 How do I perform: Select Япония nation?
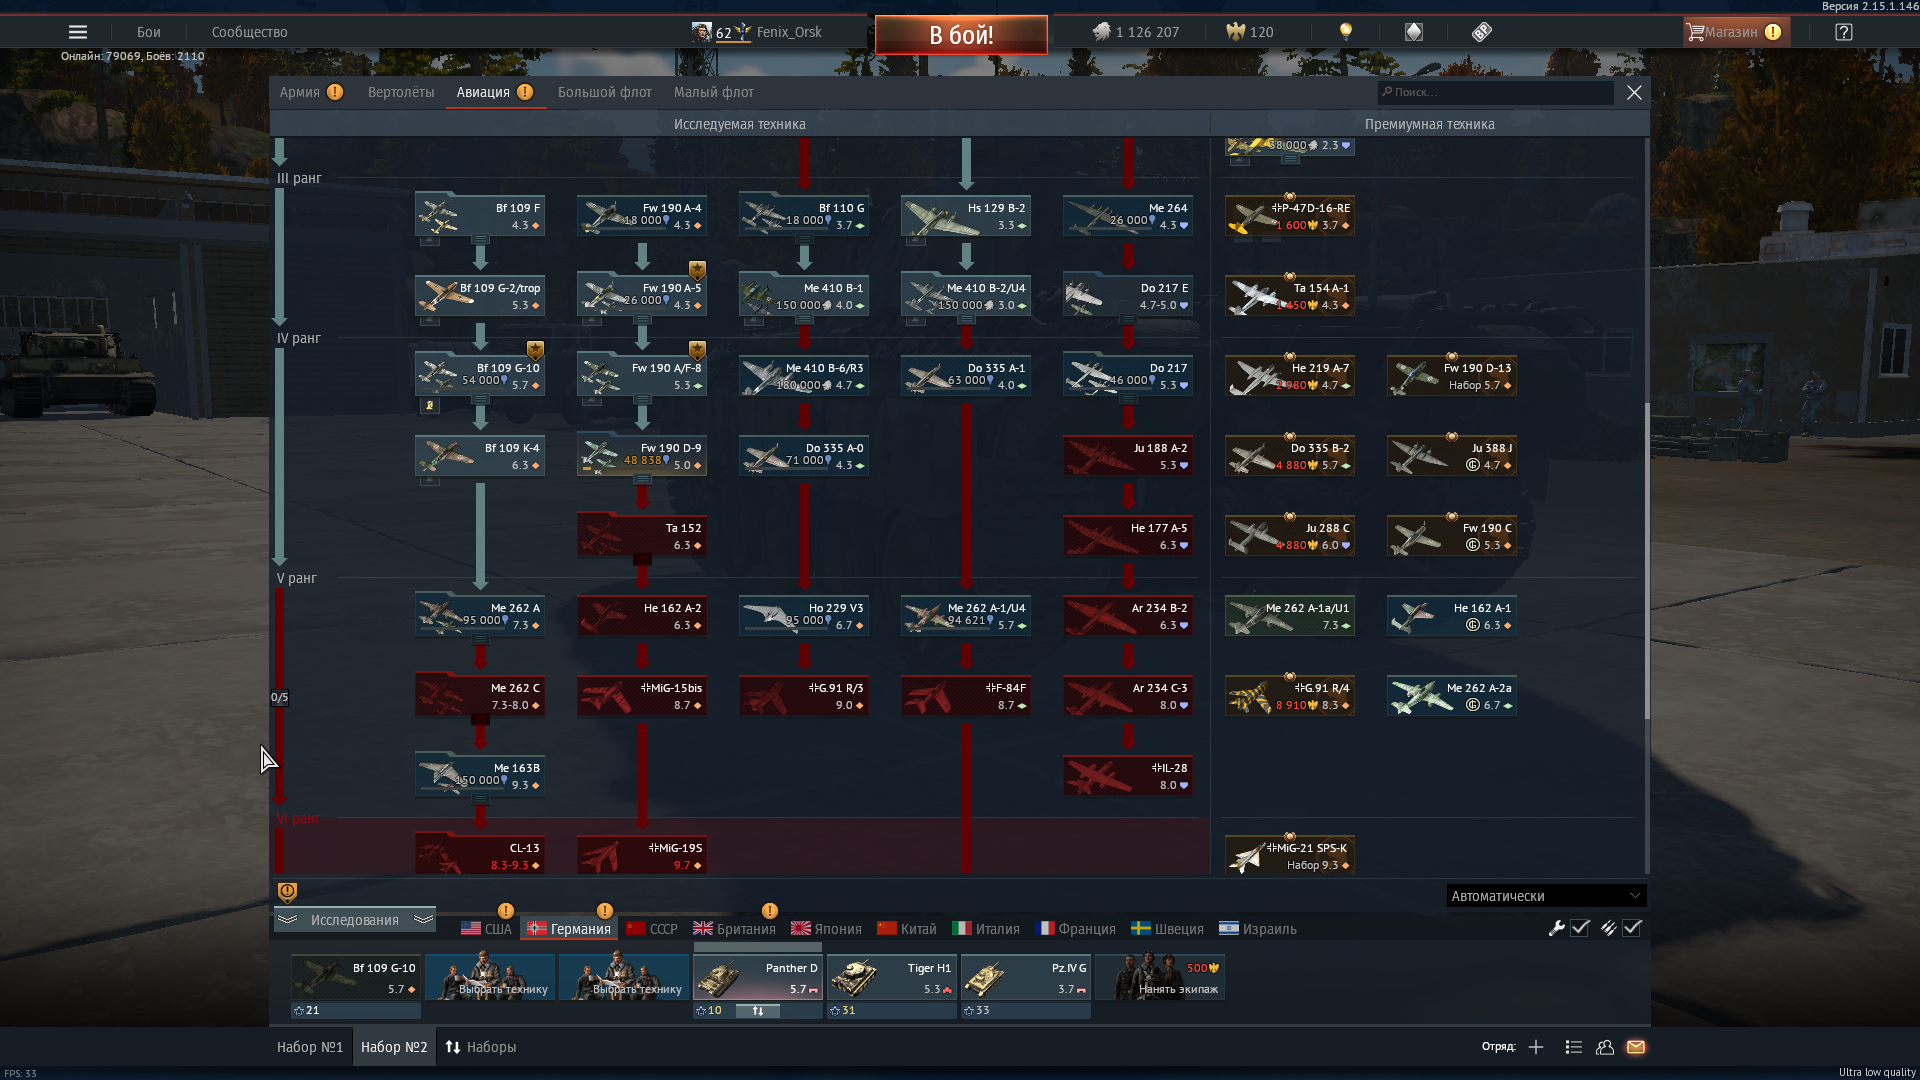coord(827,929)
